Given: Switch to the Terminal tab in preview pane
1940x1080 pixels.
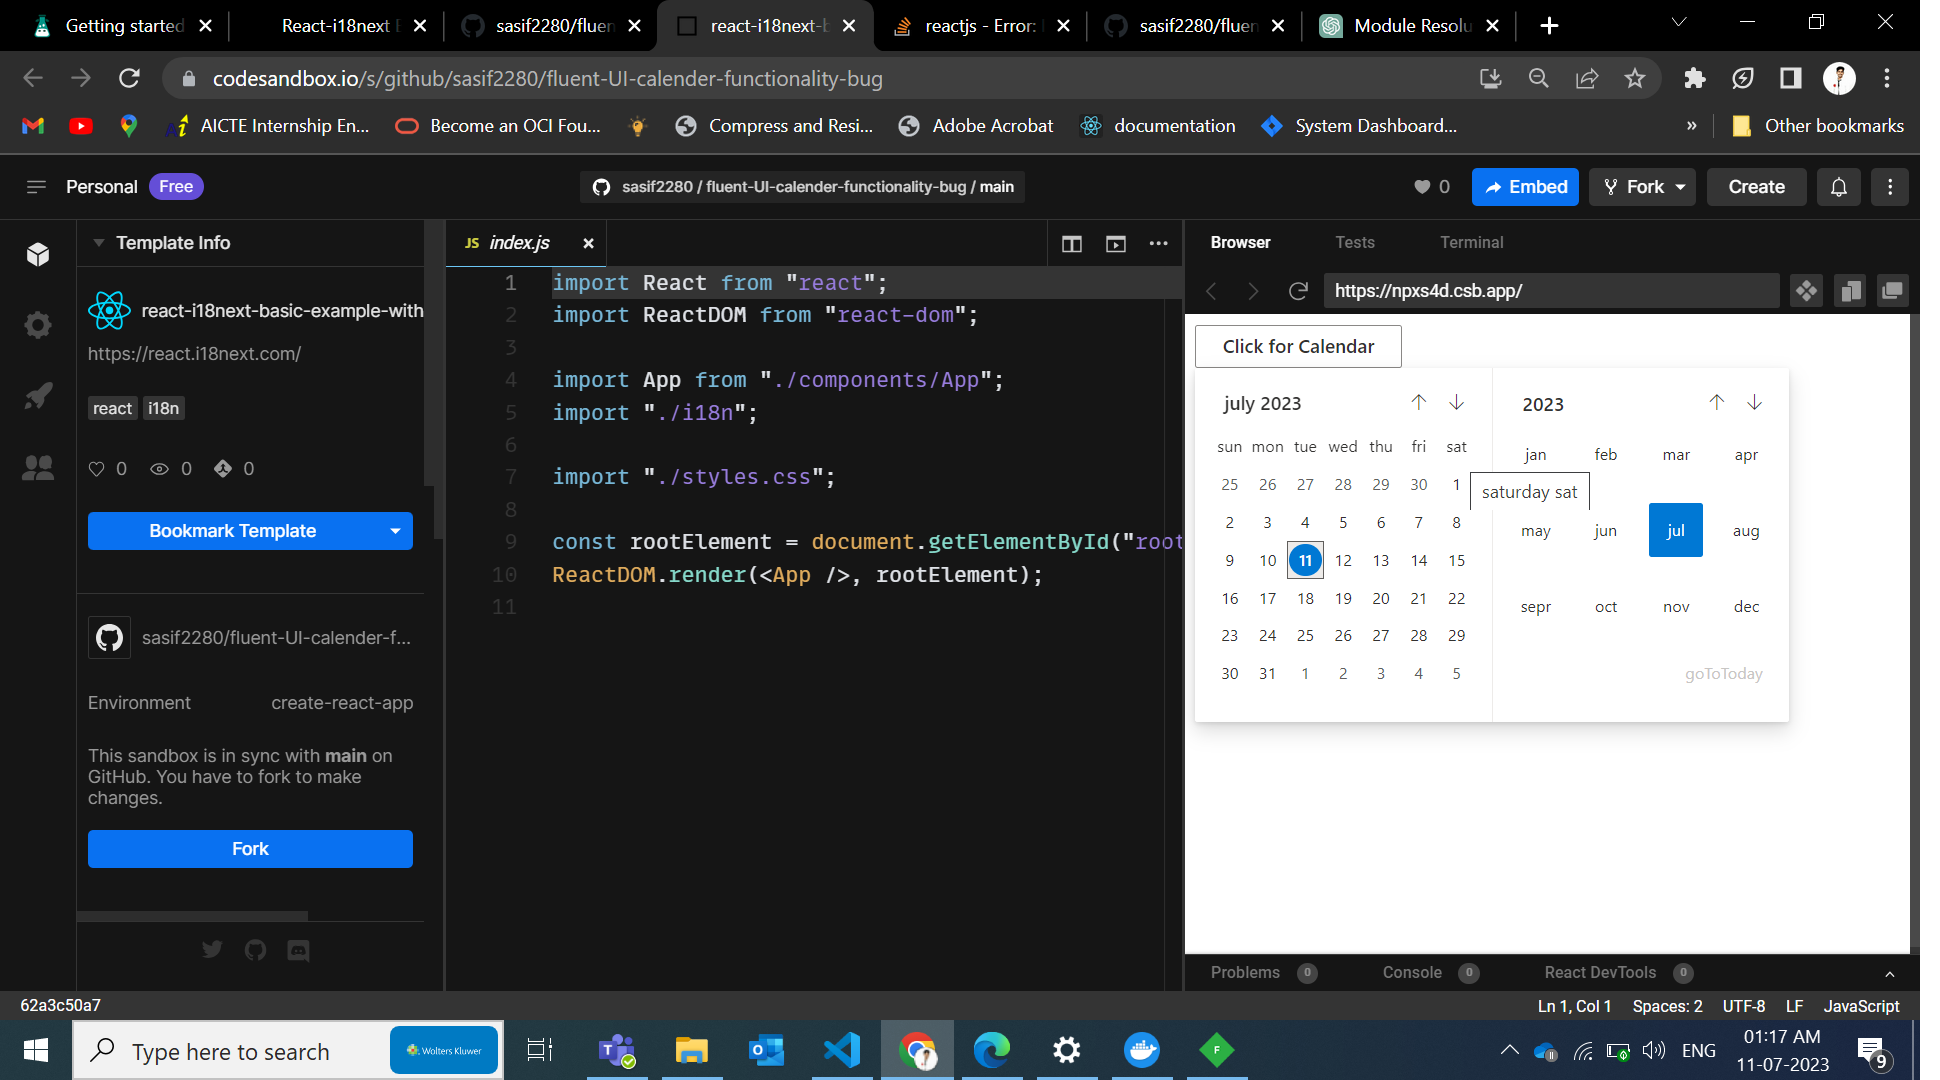Looking at the screenshot, I should (1471, 242).
